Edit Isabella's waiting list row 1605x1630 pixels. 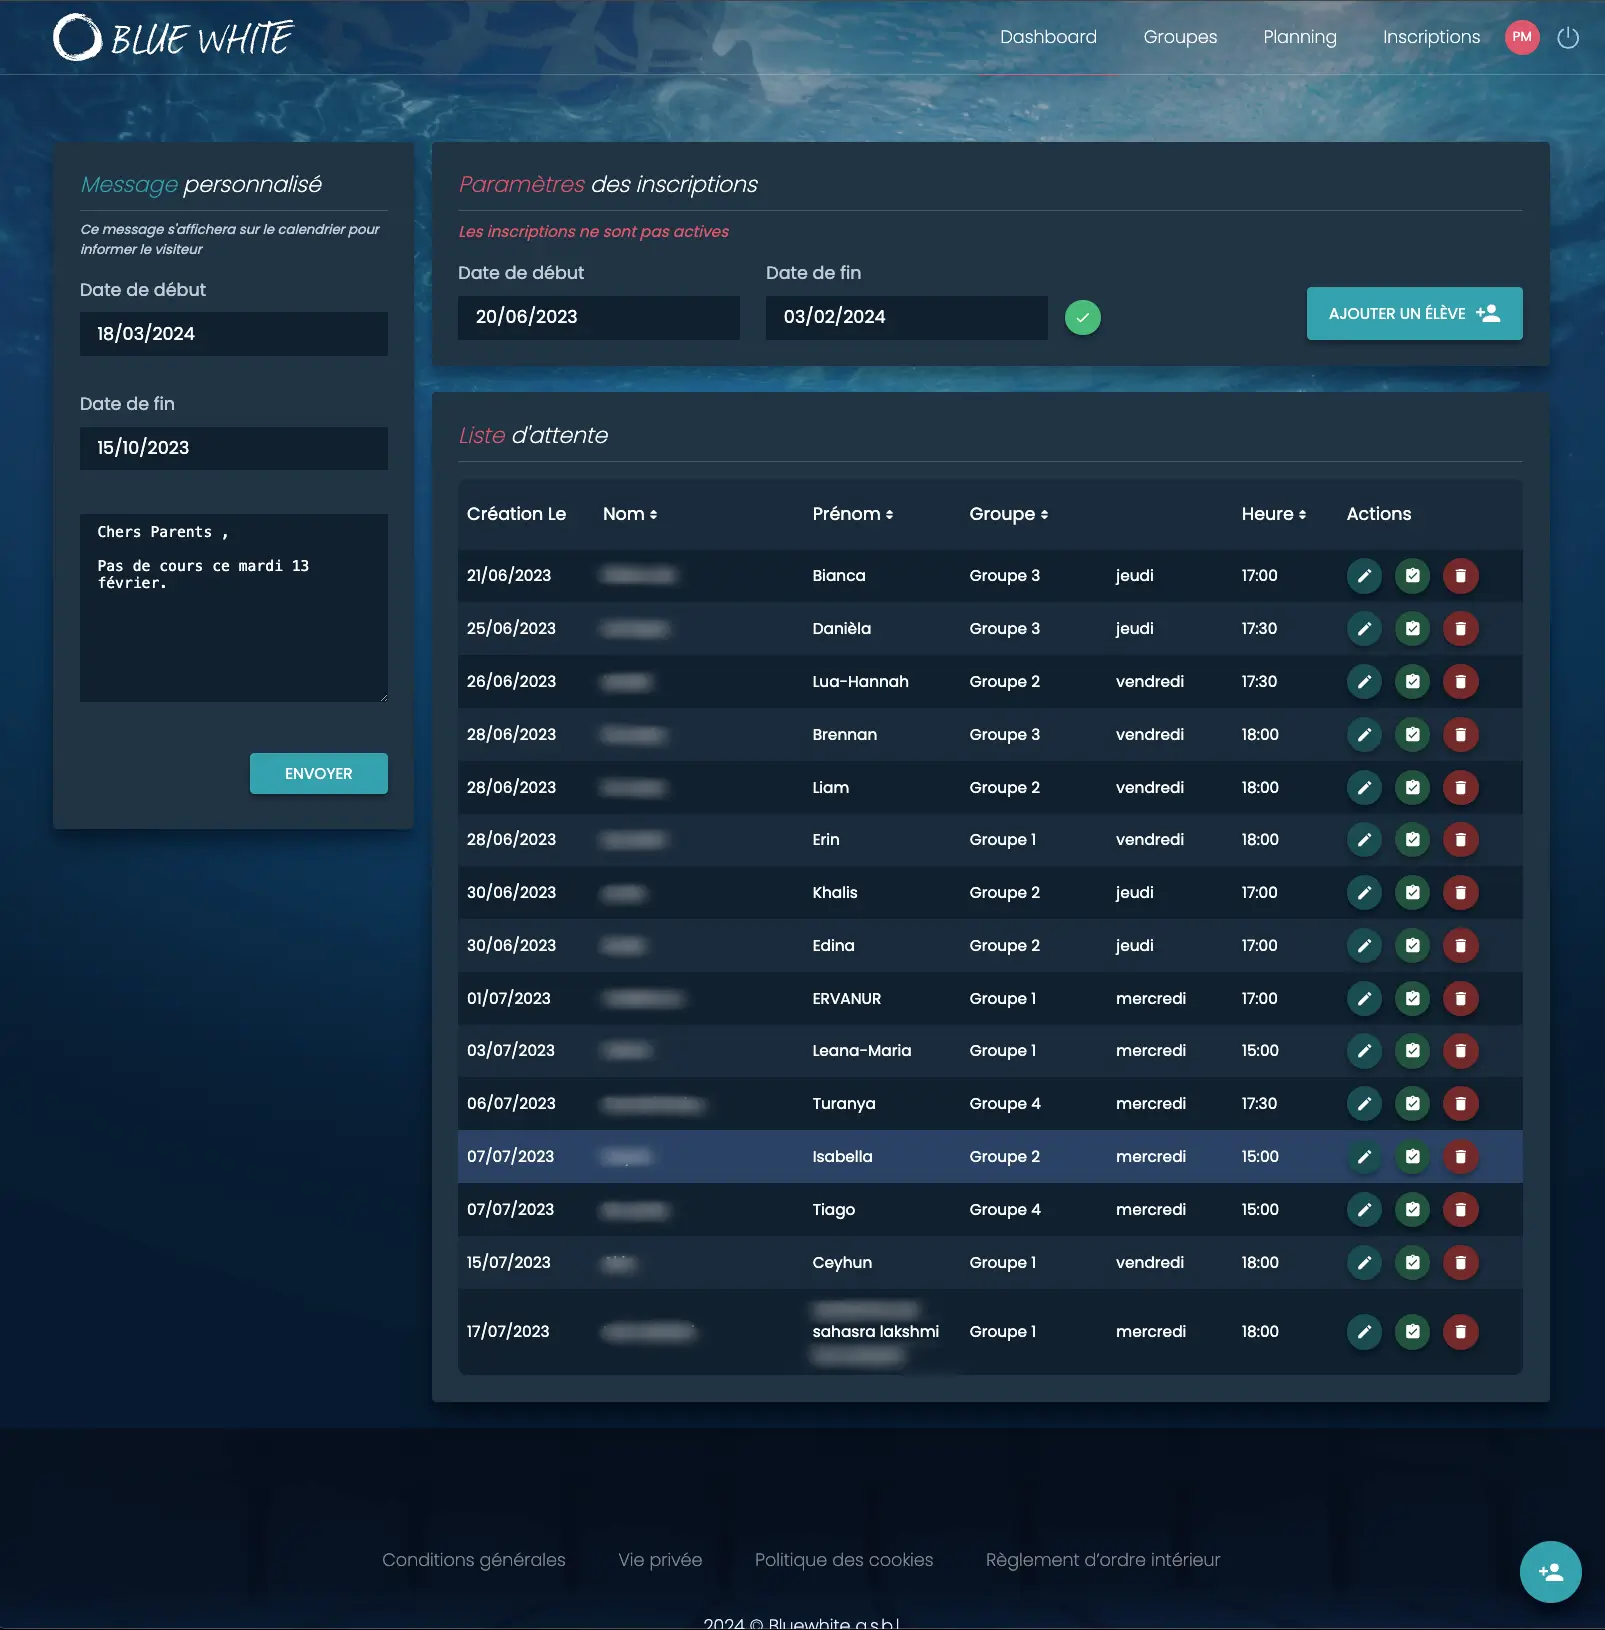tap(1364, 1157)
